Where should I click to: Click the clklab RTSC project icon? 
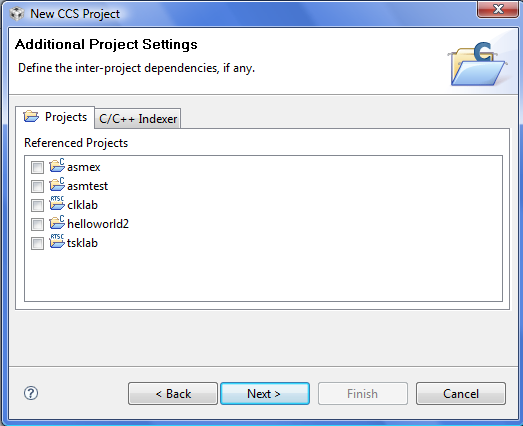pyautogui.click(x=57, y=203)
